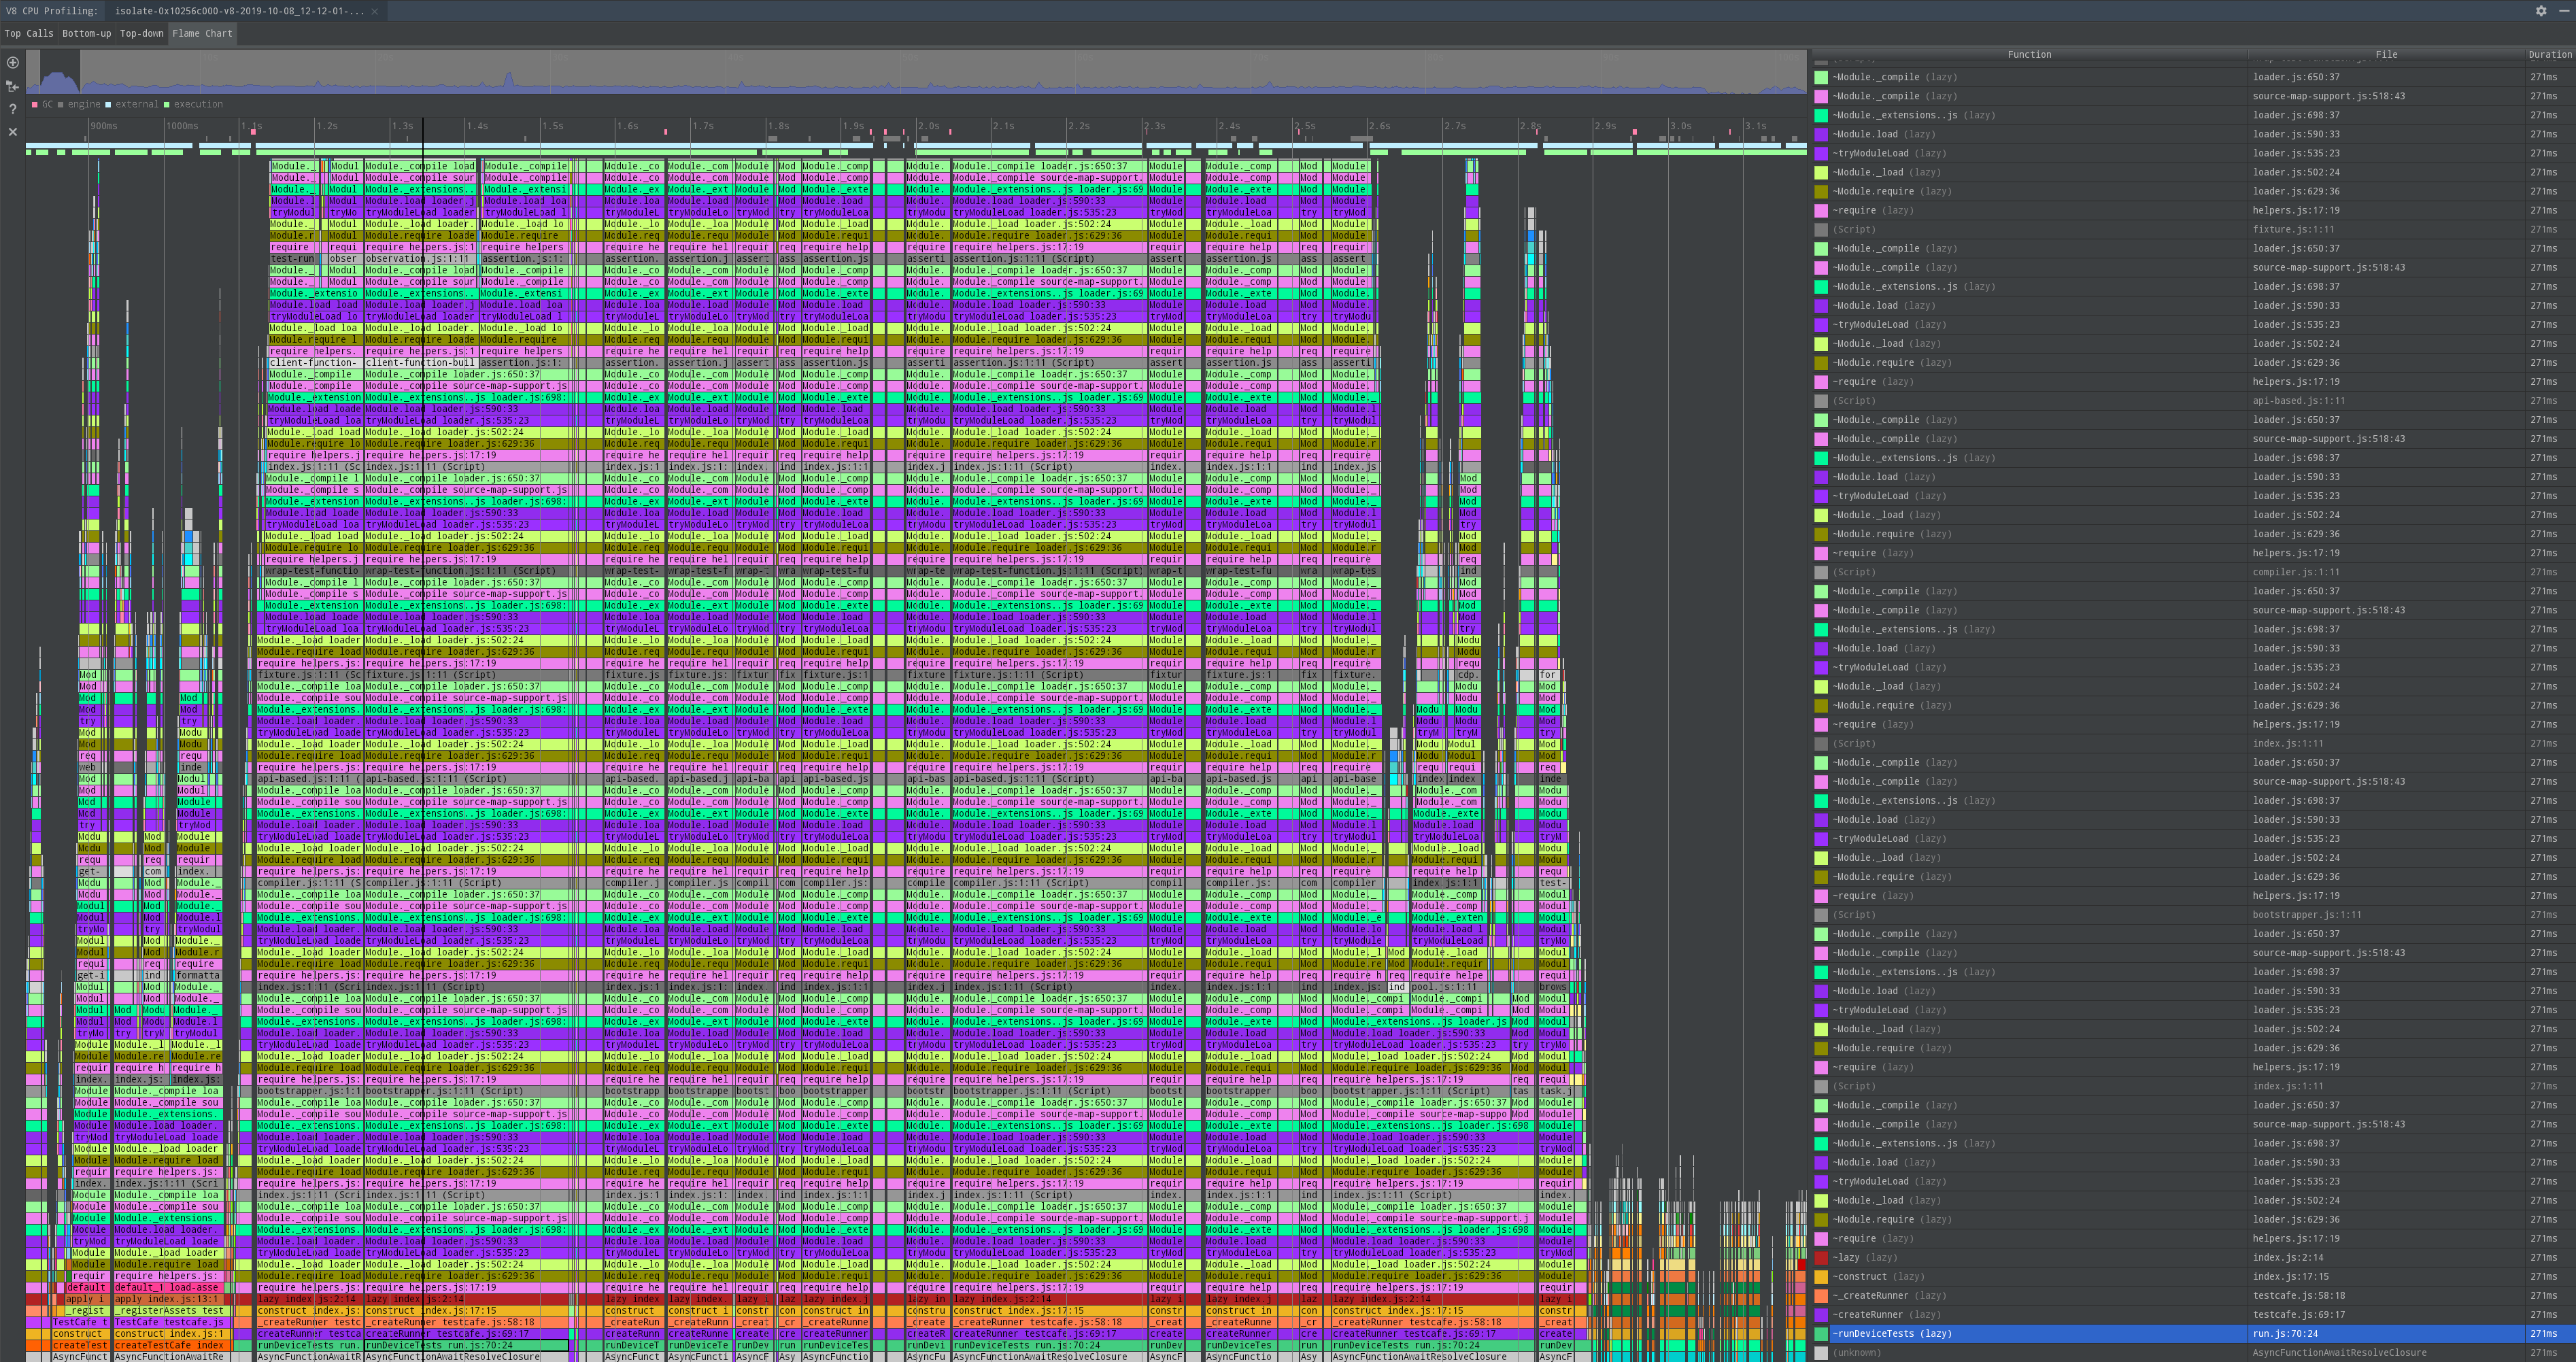Image resolution: width=2576 pixels, height=1362 pixels.
Task: Switch to the Bottom-up tab
Action: [87, 33]
